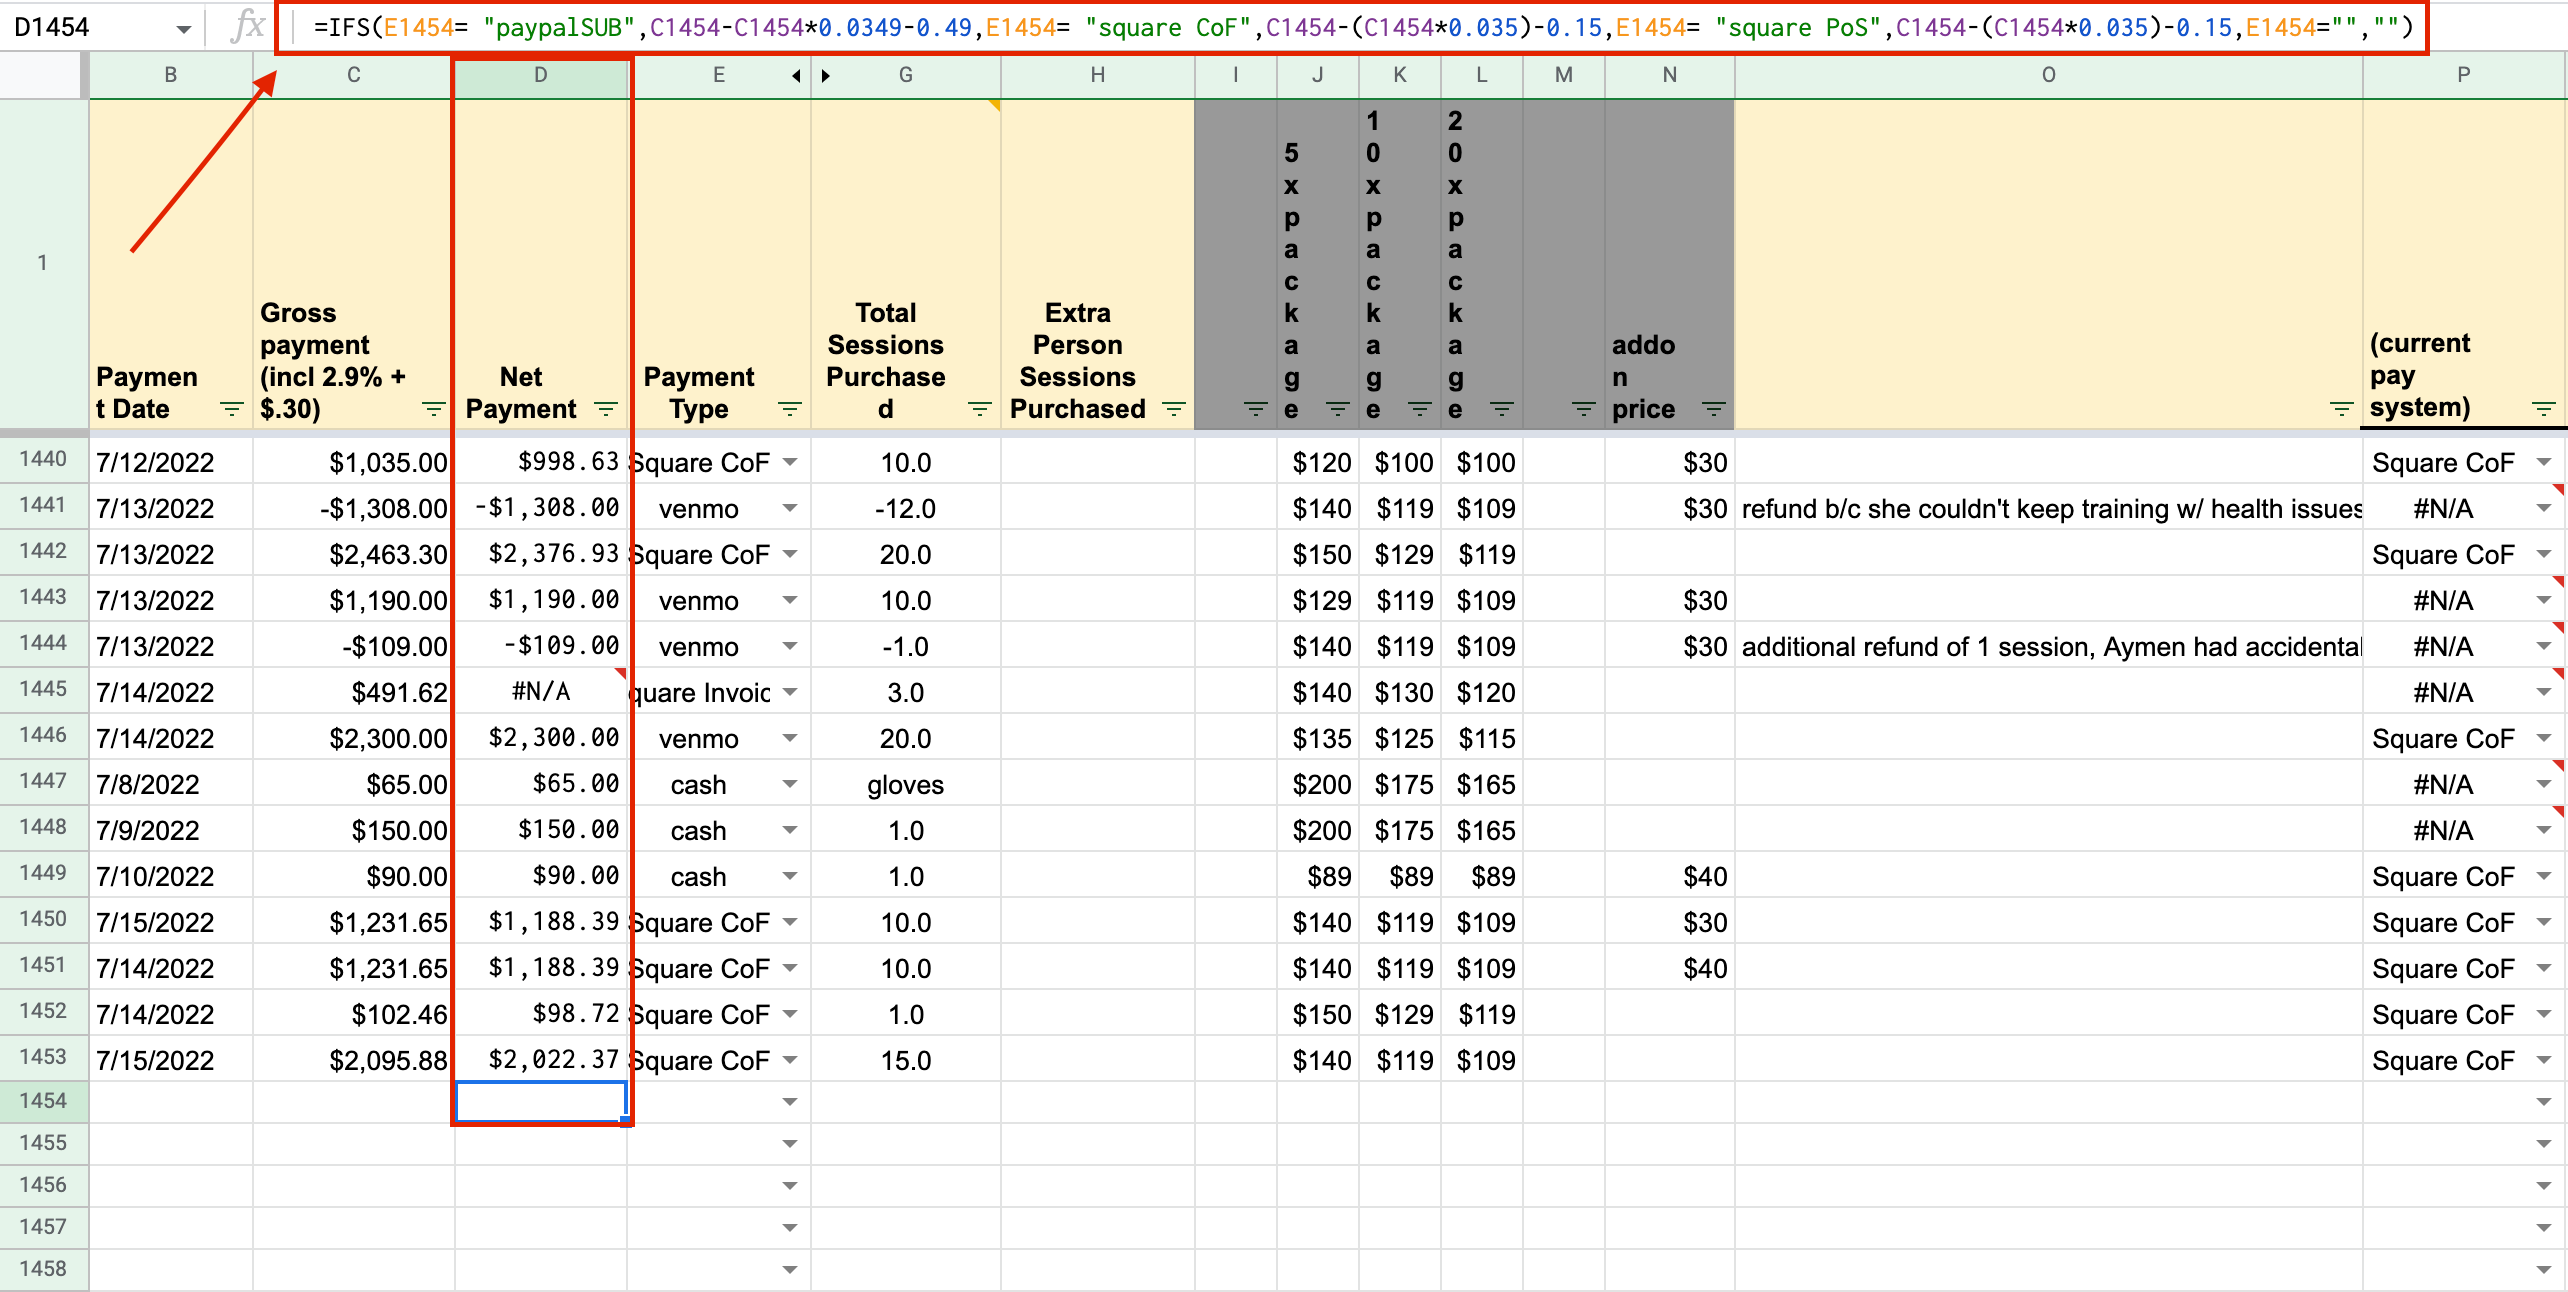Select column C header

(353, 76)
